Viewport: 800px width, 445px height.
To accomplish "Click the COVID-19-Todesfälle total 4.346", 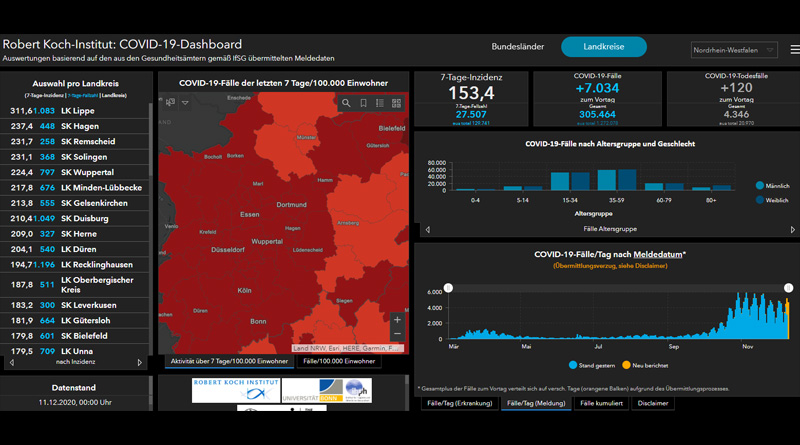I will (736, 114).
